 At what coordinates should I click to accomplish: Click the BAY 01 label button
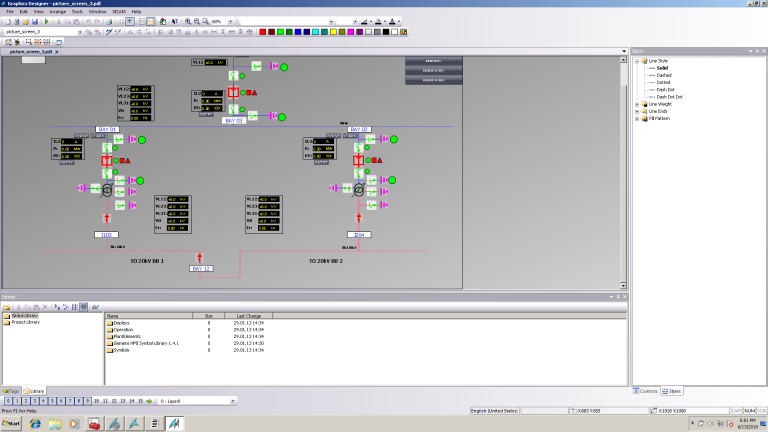tap(107, 129)
